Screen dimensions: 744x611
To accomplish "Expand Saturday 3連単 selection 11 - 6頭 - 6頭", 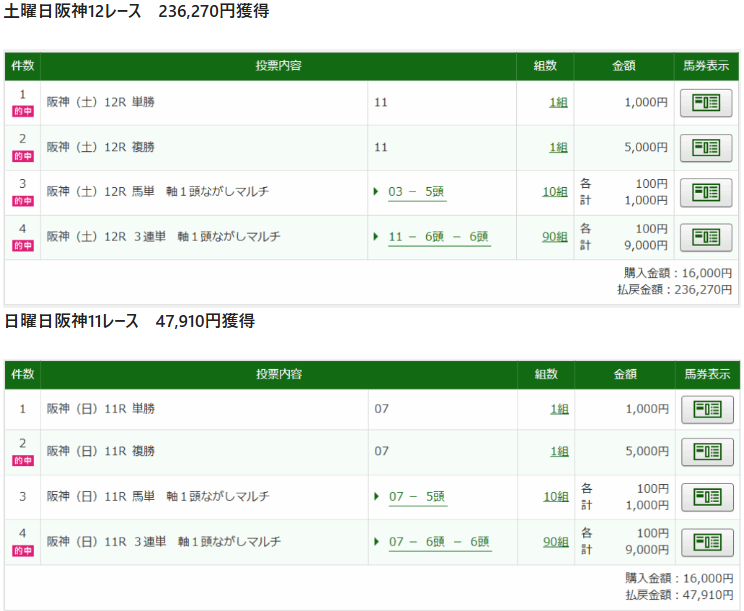I will [438, 237].
